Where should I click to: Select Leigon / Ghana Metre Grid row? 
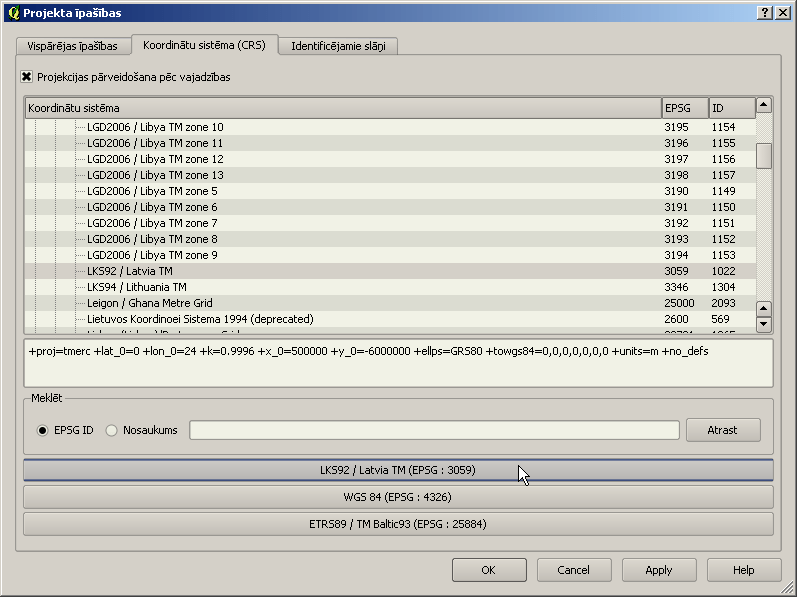390,303
